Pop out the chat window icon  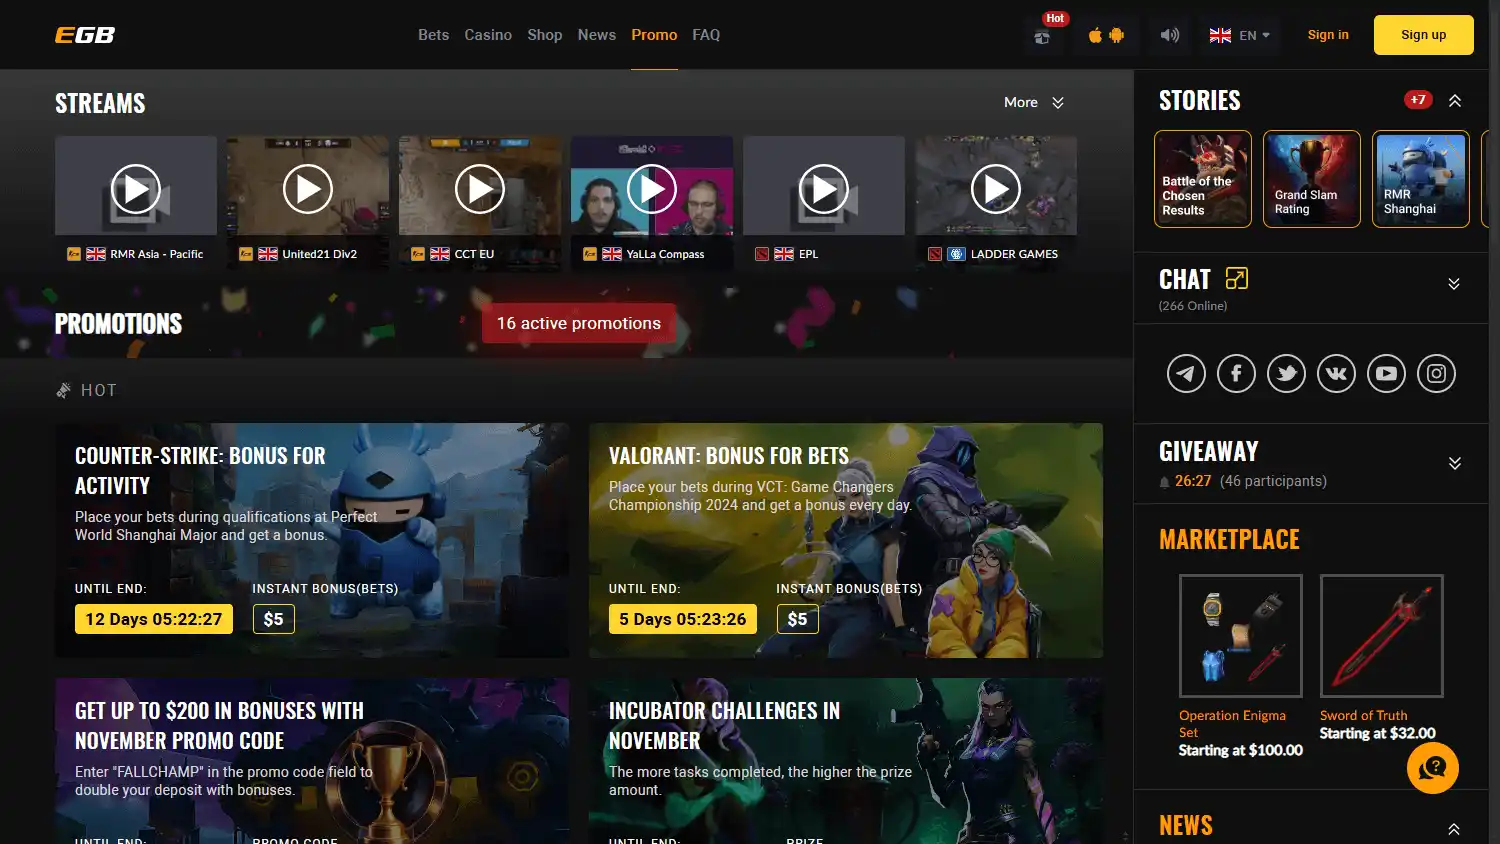[1236, 278]
